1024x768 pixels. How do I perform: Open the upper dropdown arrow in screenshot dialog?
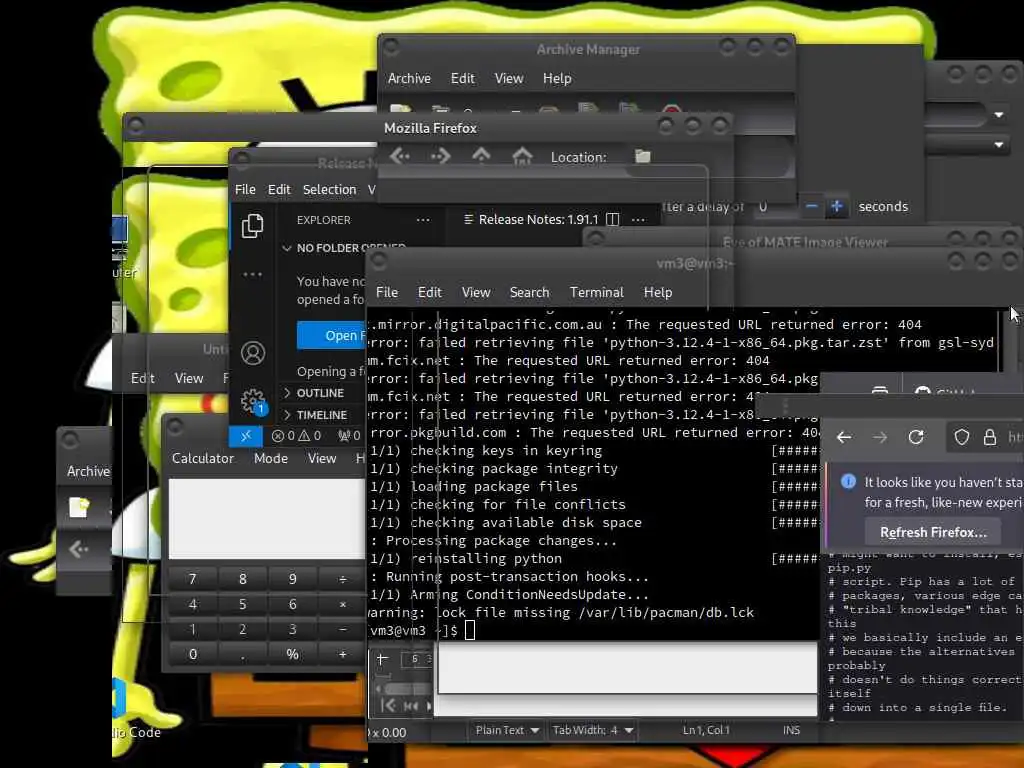(x=999, y=115)
